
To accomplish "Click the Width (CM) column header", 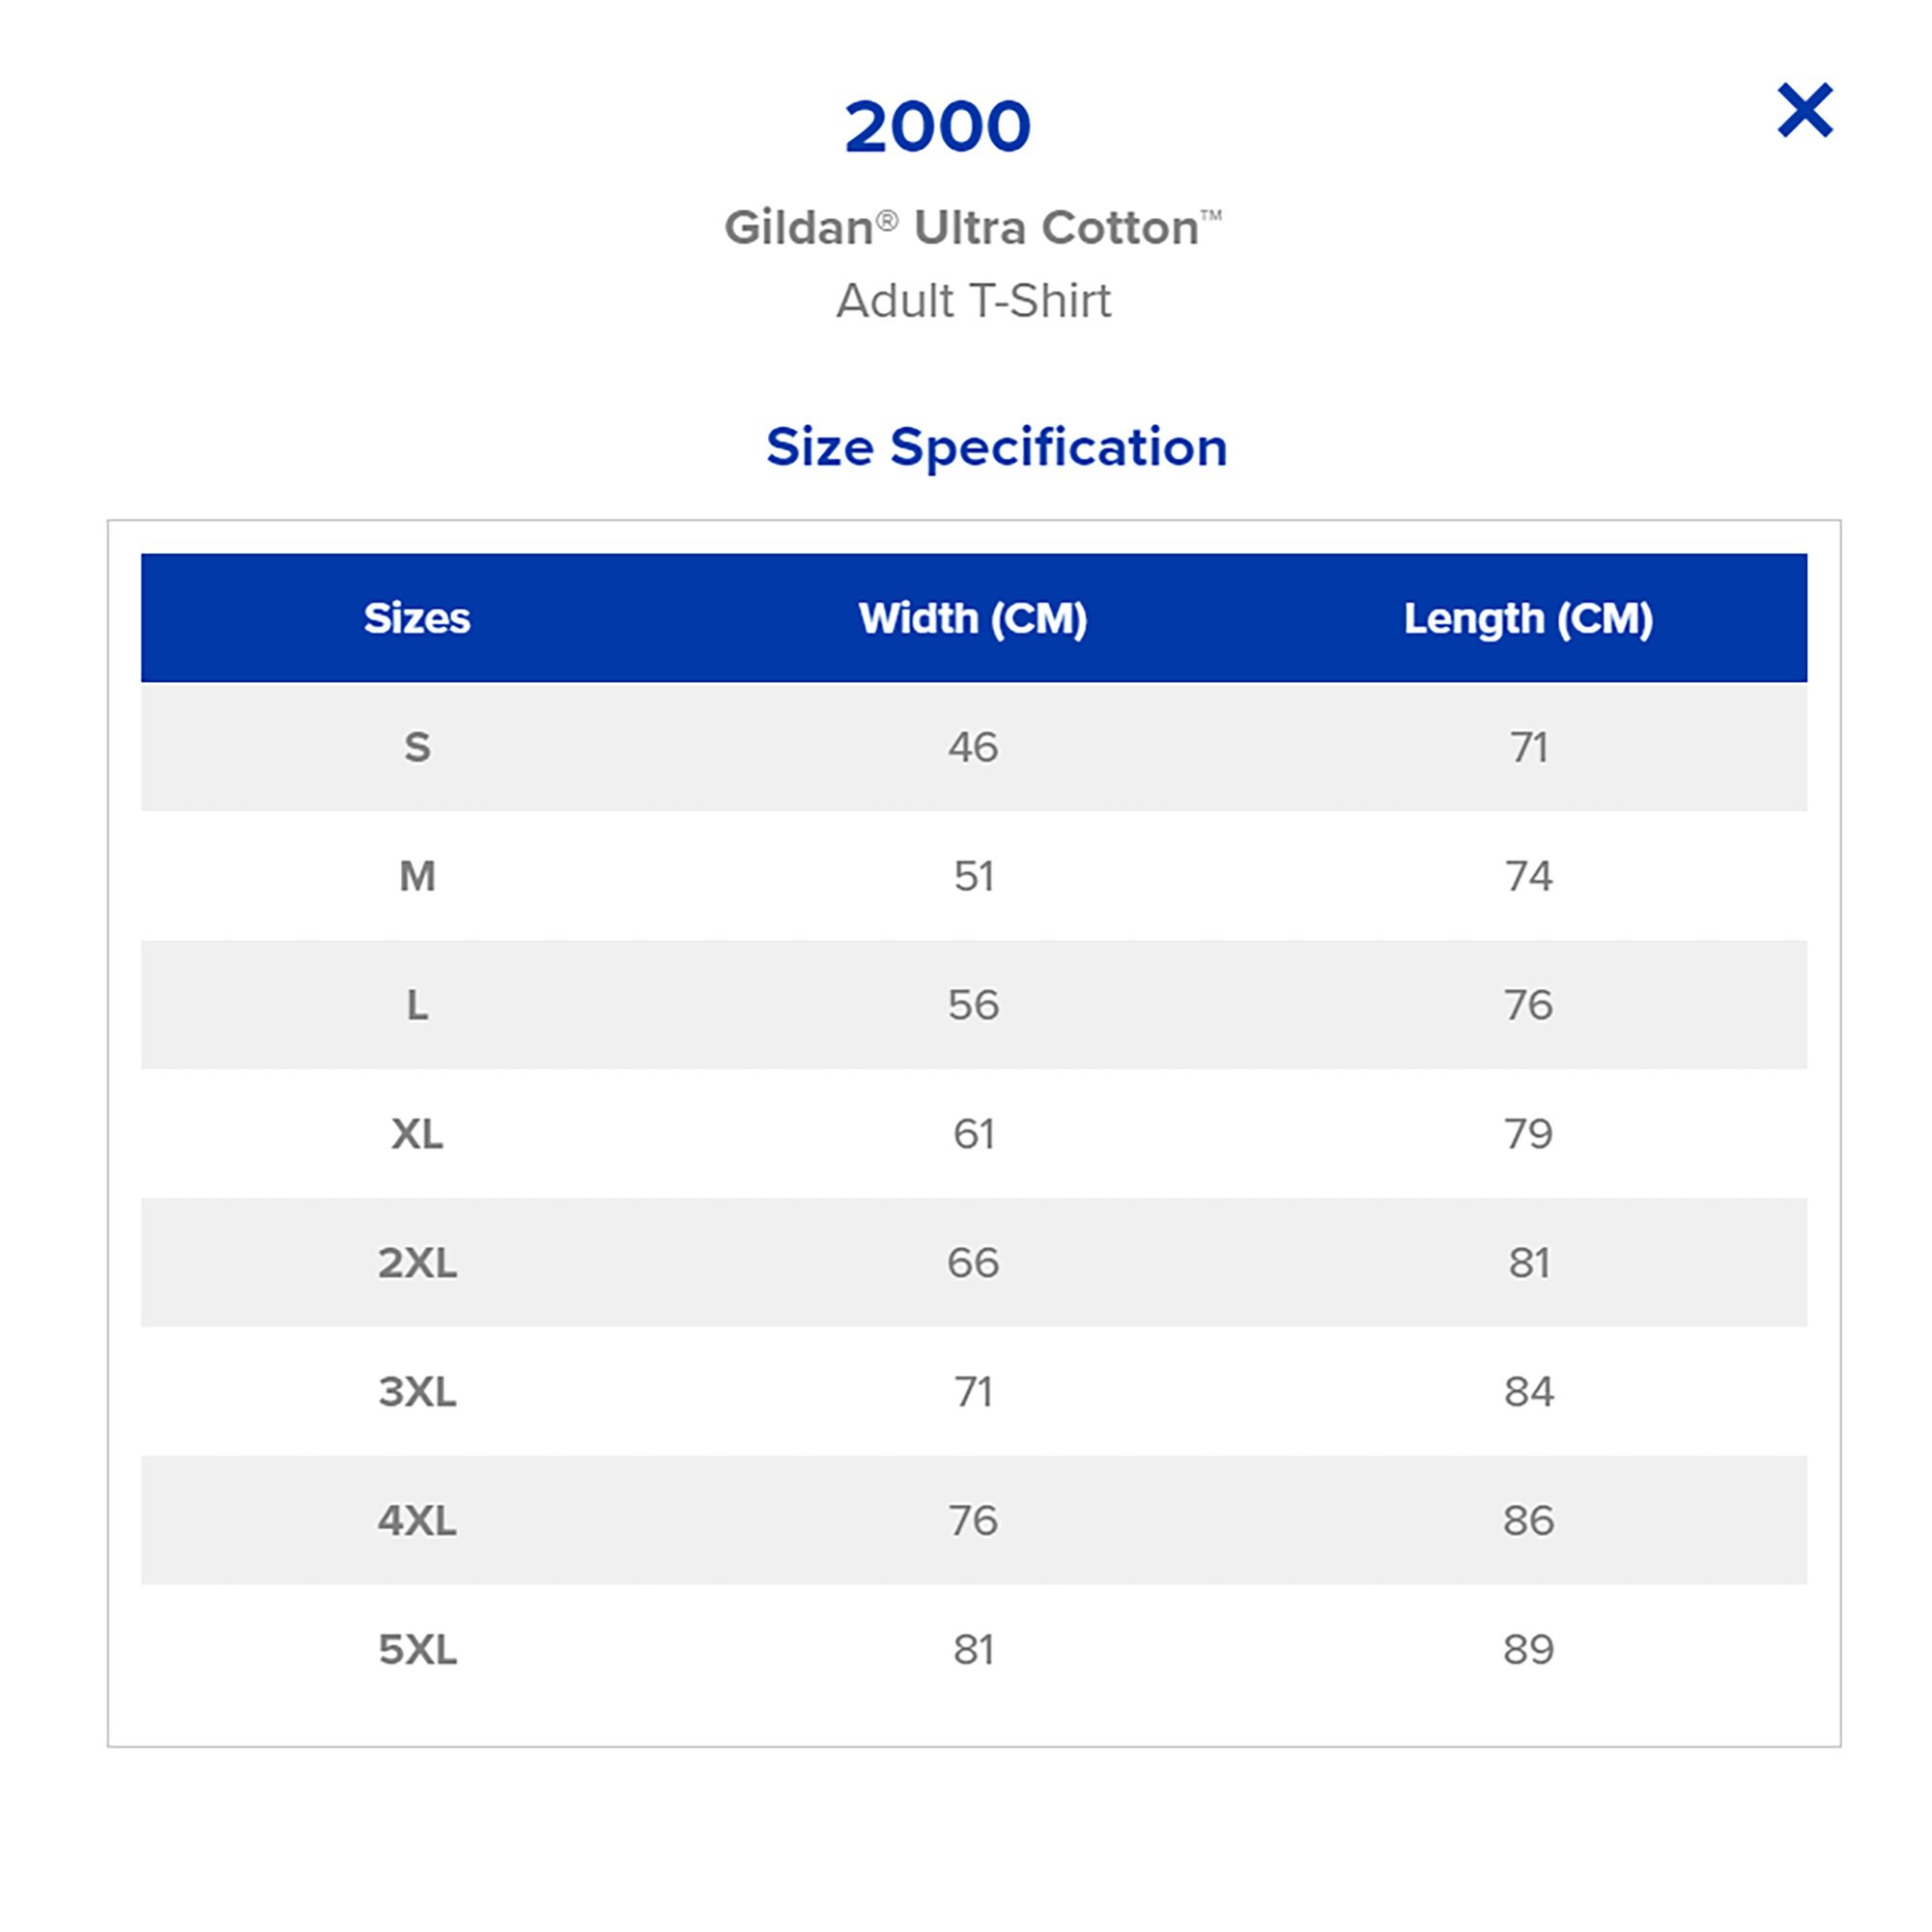I will tap(973, 618).
